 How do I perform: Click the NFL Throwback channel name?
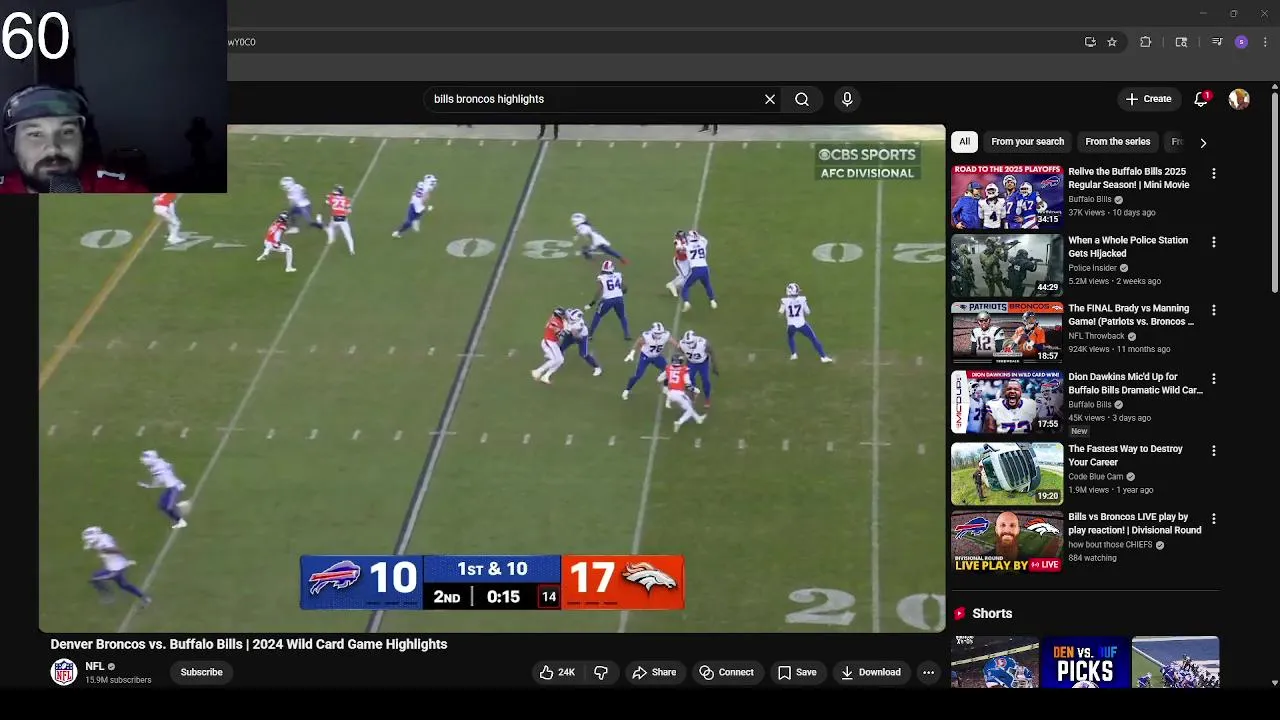[1097, 336]
